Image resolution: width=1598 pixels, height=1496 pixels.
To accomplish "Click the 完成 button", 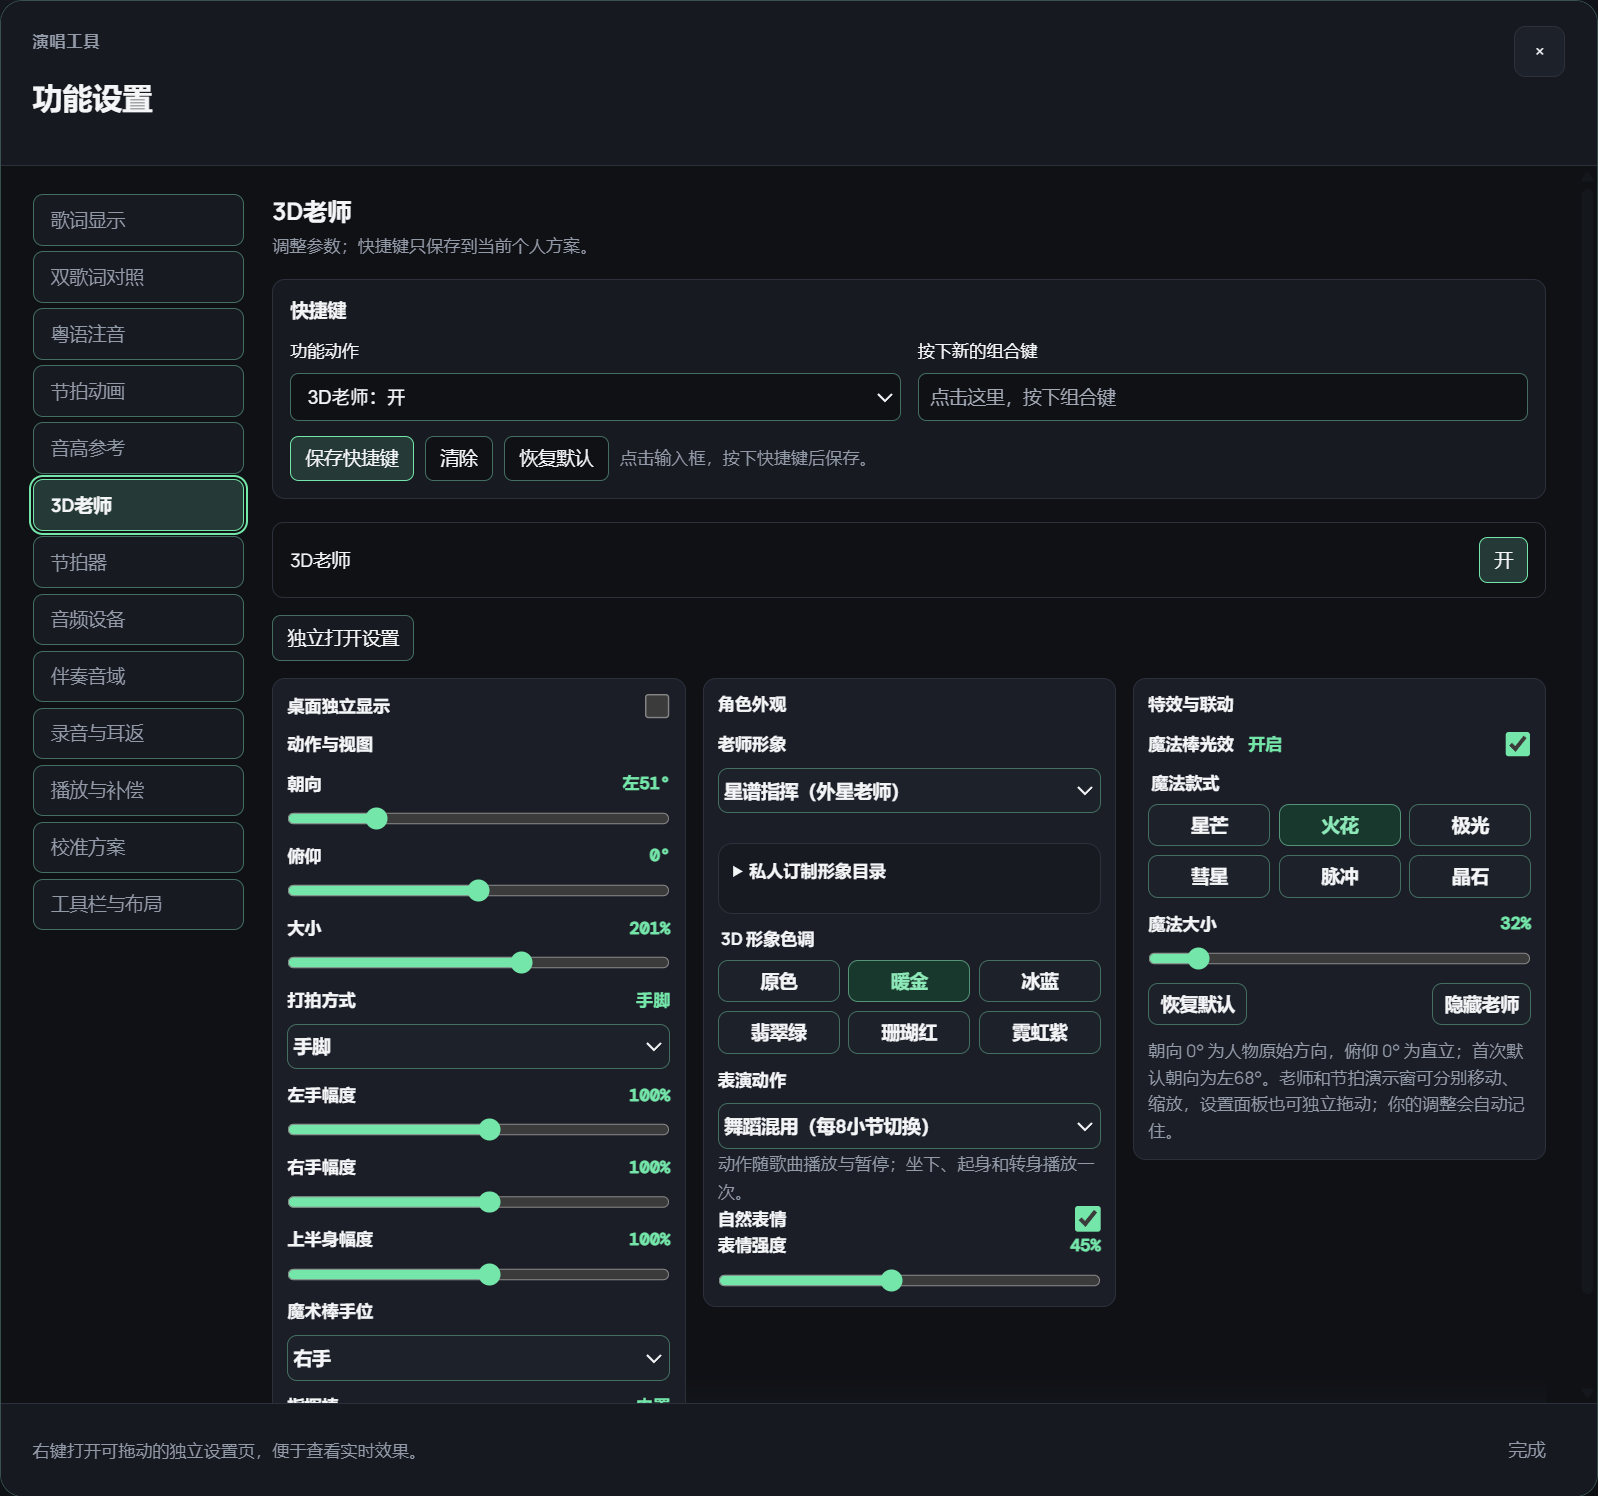I will [x=1526, y=1450].
